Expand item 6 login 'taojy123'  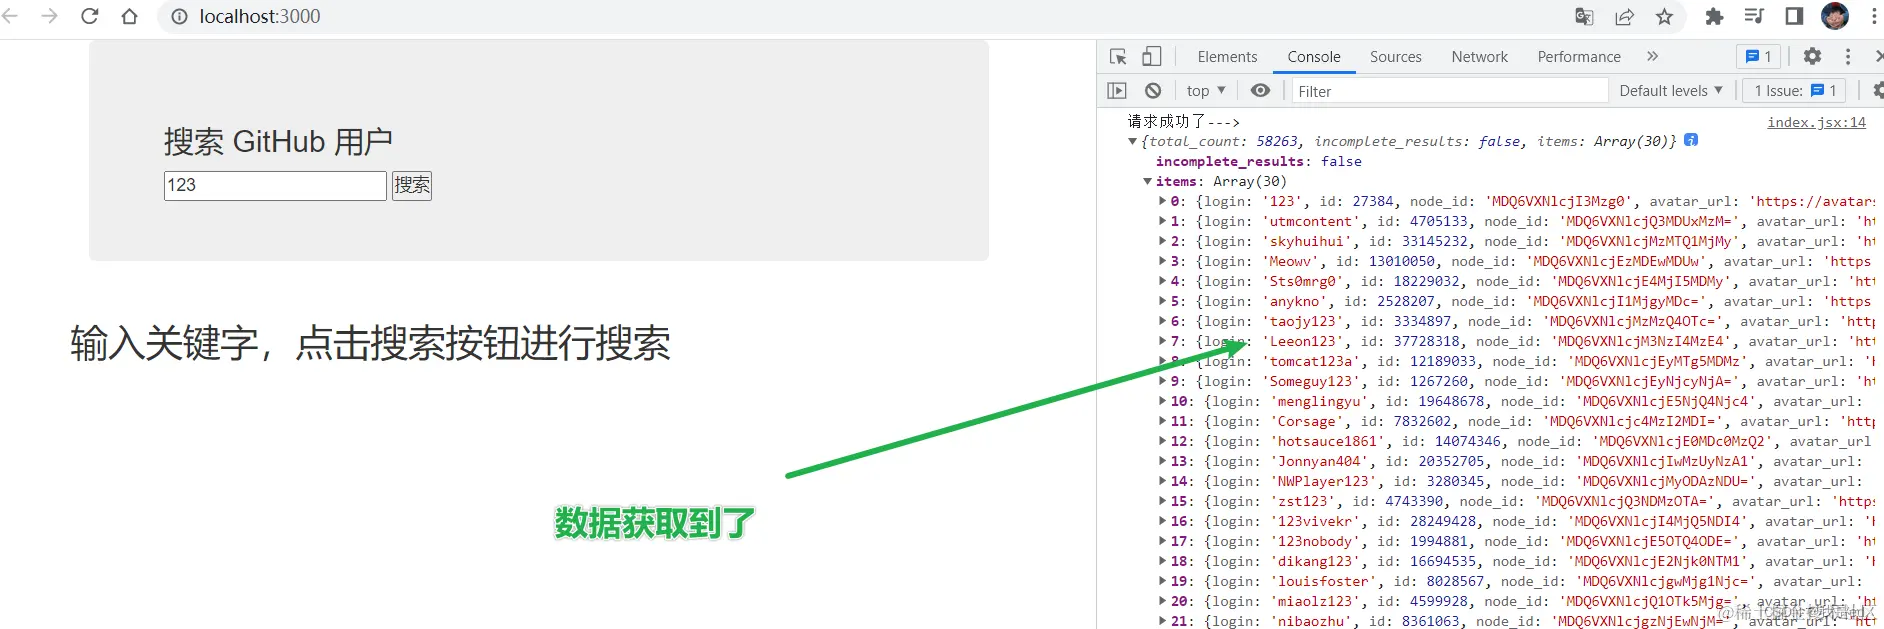pyautogui.click(x=1162, y=321)
